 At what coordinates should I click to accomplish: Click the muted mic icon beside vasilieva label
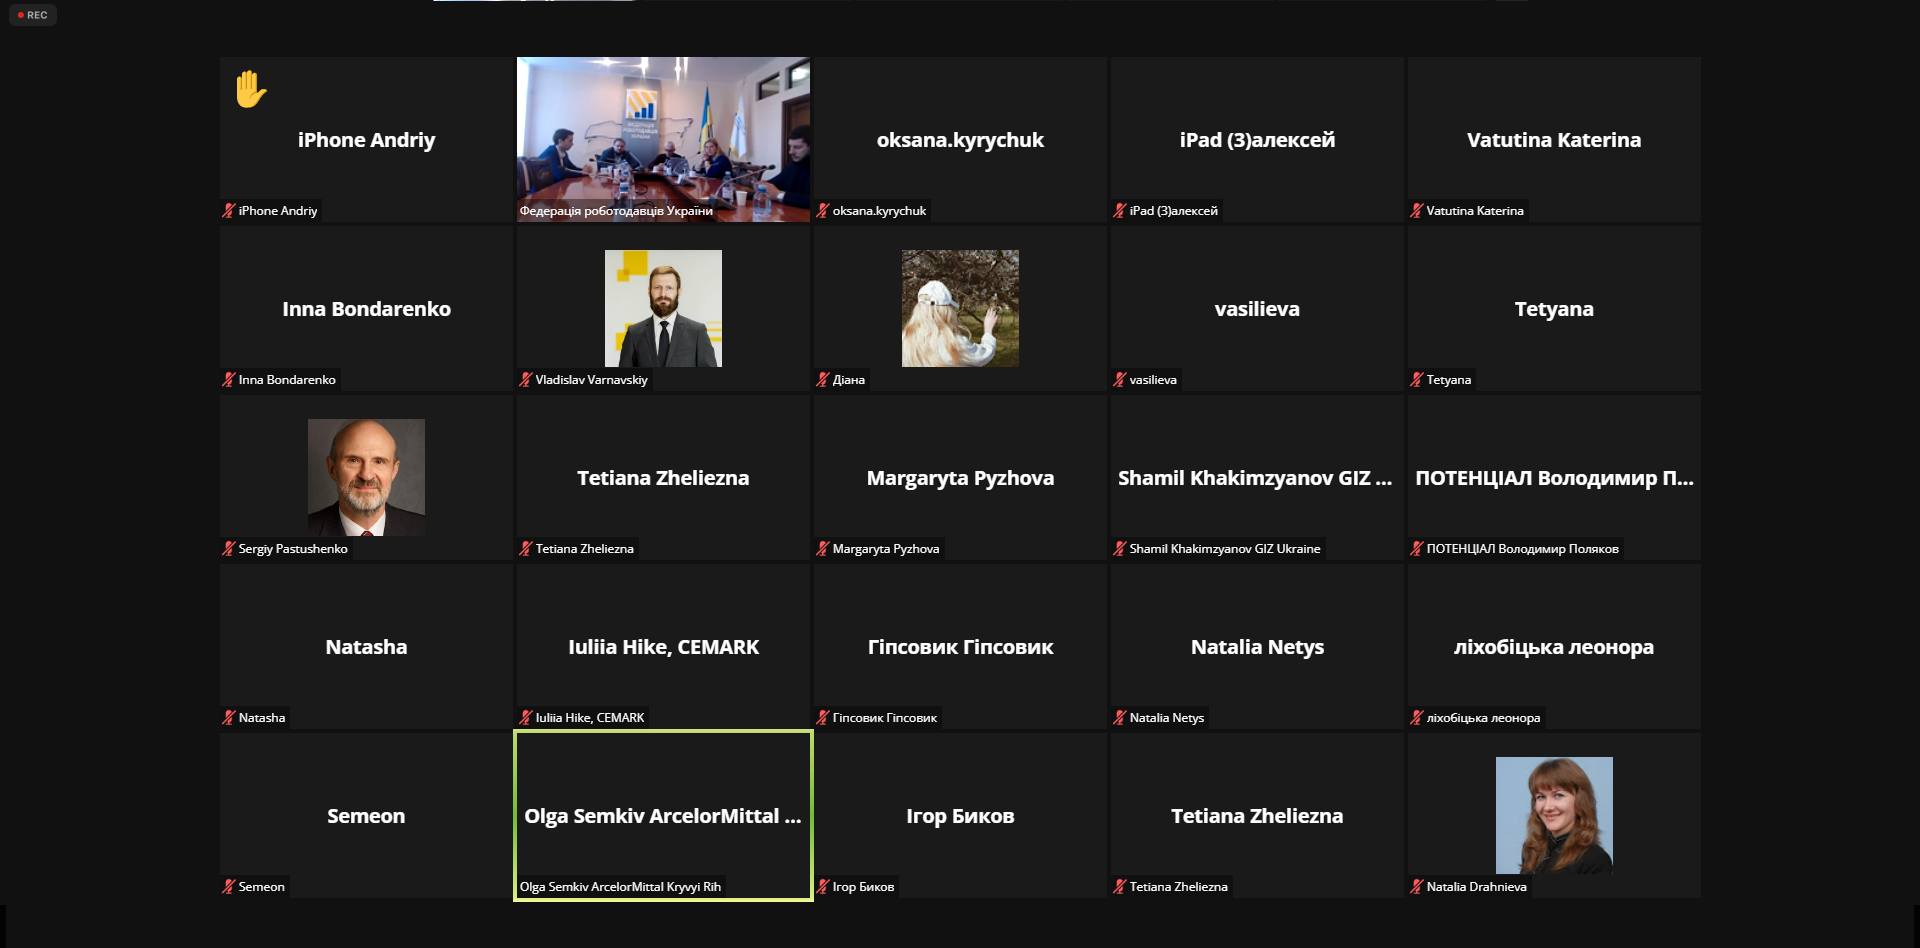click(x=1120, y=380)
